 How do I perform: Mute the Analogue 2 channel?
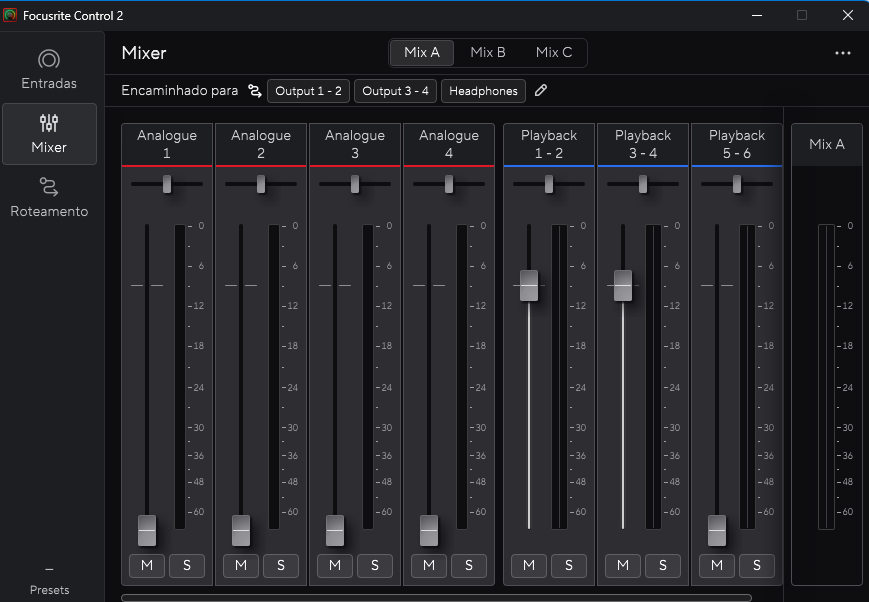241,565
